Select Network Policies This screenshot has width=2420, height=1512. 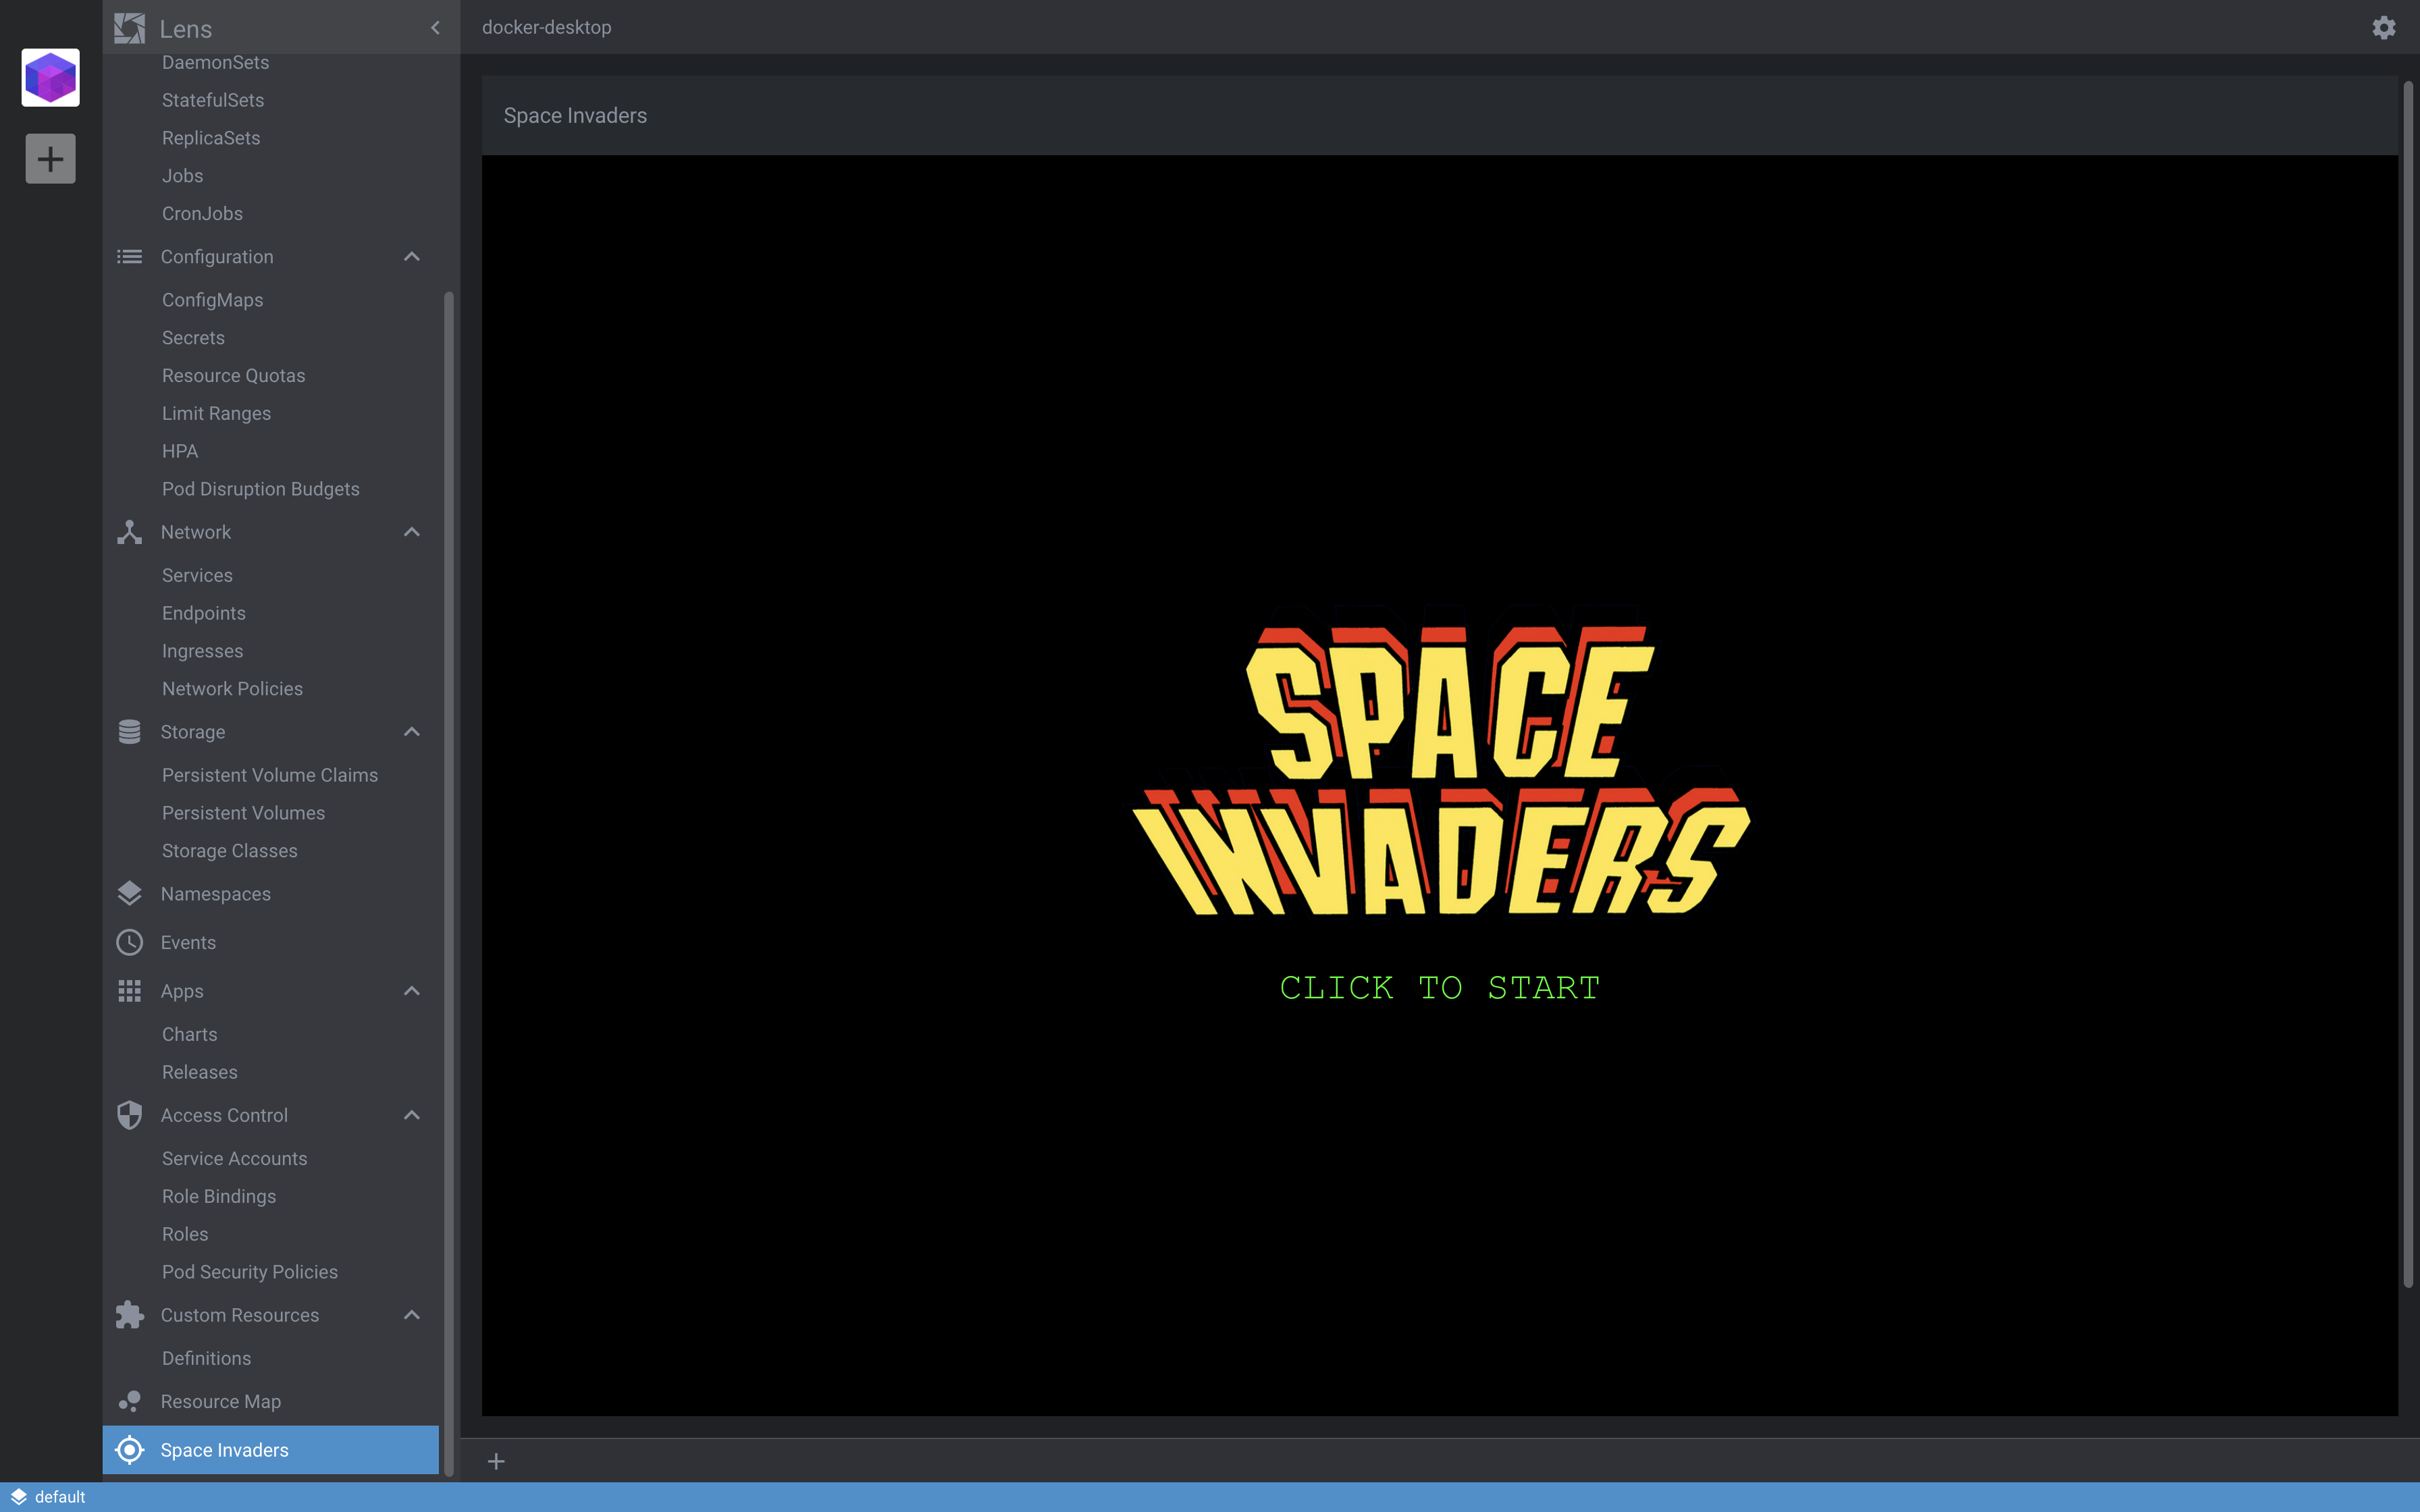(232, 689)
